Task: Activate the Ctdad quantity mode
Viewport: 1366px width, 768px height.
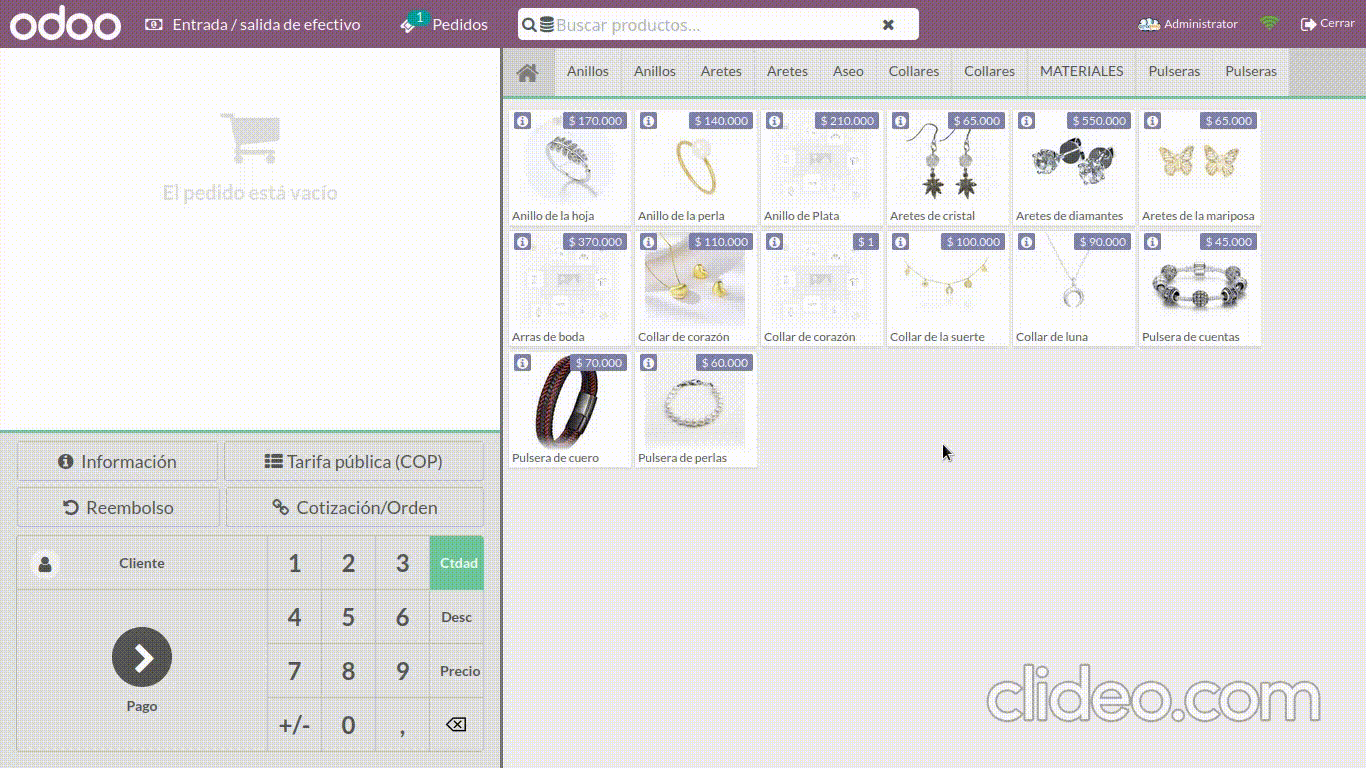Action: point(457,563)
